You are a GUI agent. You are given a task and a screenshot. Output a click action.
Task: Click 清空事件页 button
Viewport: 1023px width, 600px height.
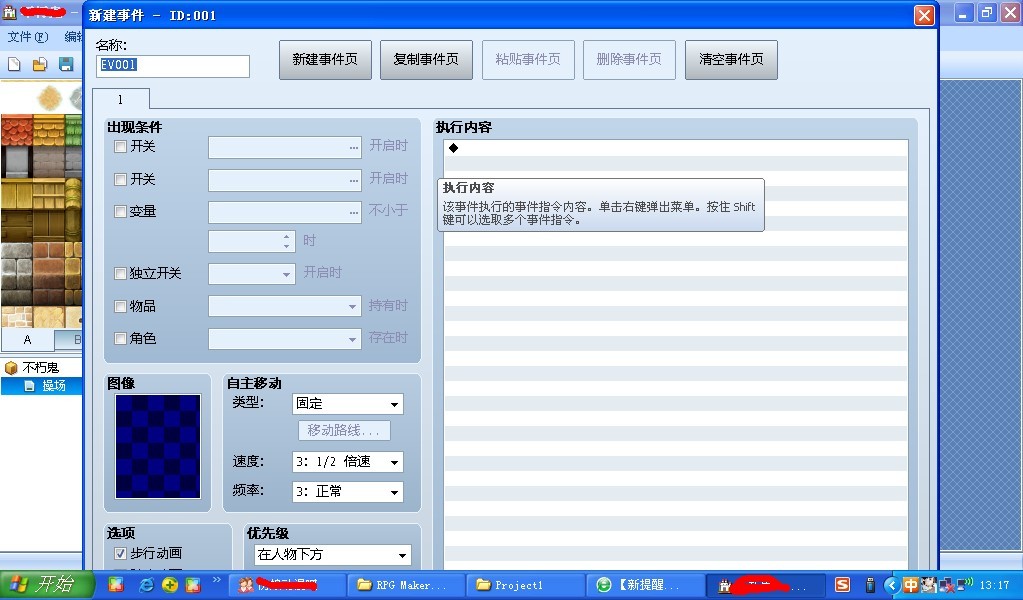click(x=731, y=59)
